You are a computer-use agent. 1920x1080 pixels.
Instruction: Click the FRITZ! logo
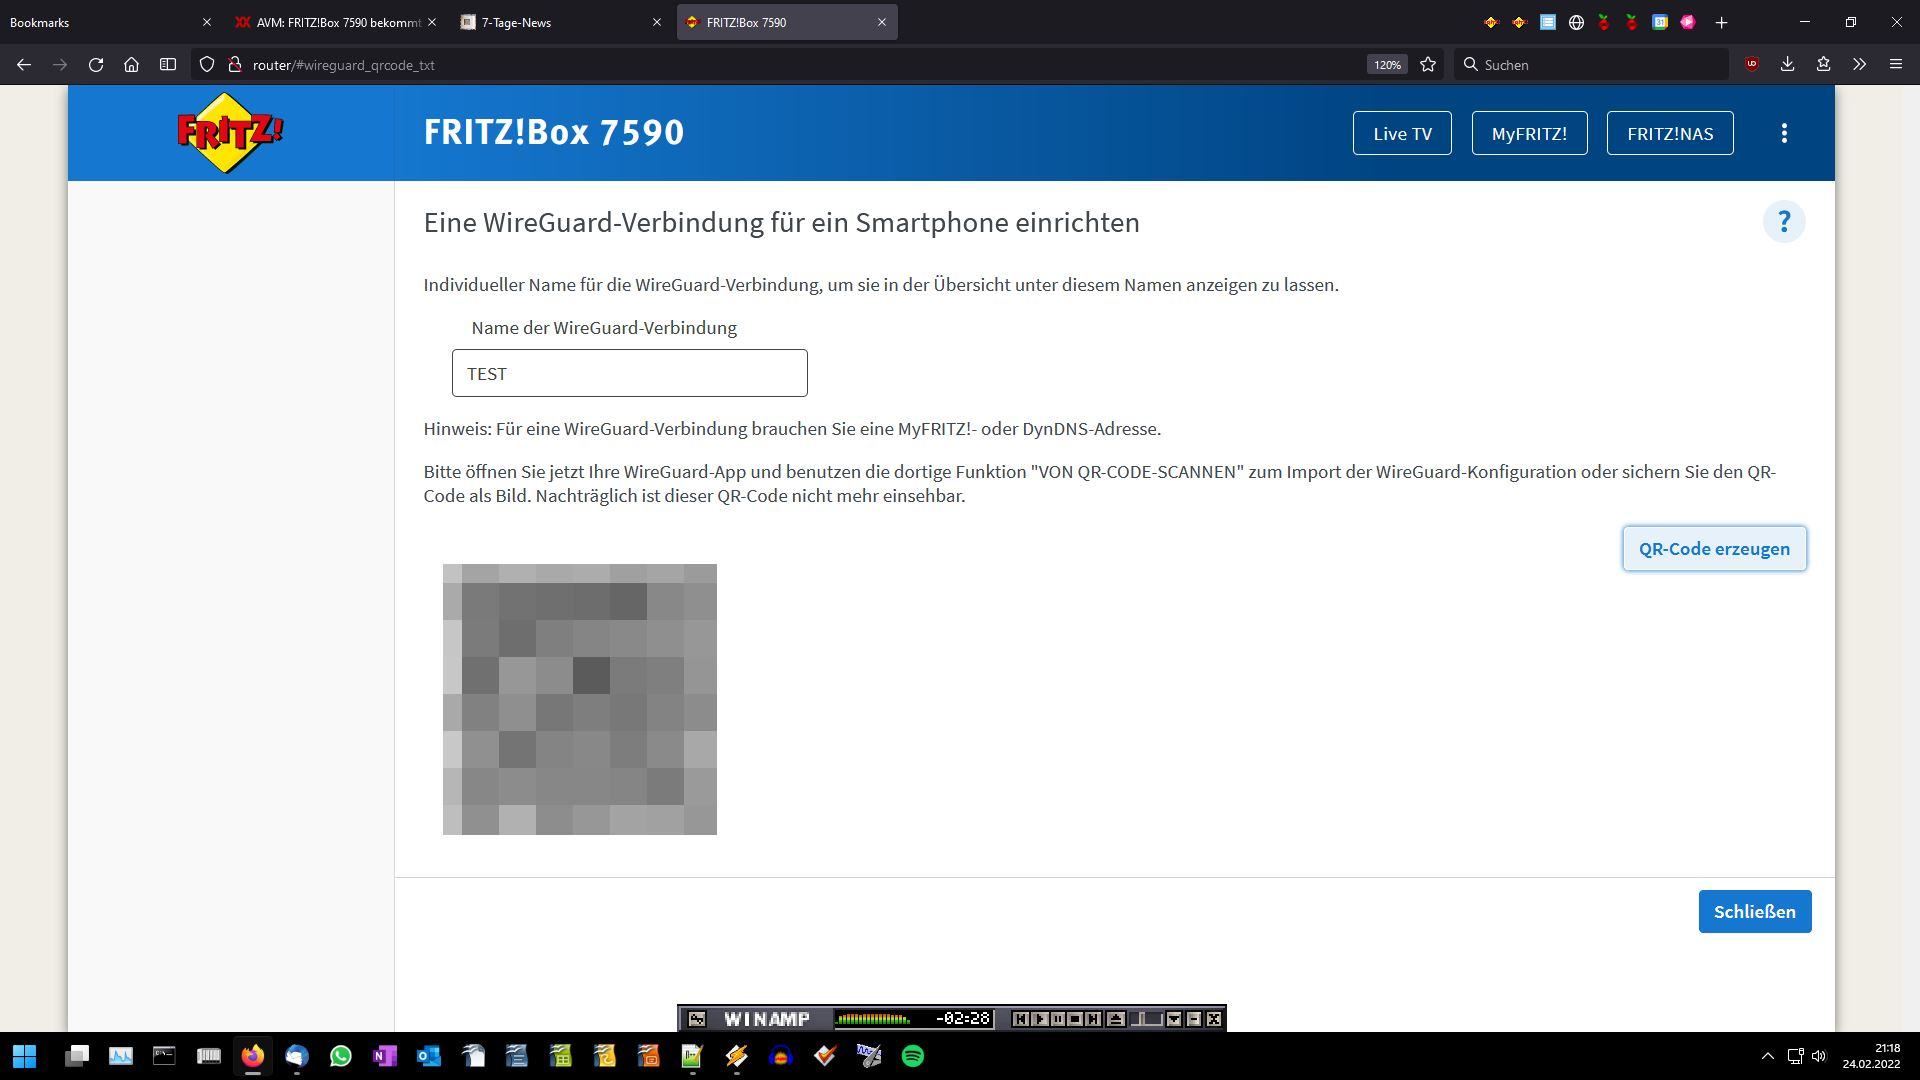click(230, 133)
